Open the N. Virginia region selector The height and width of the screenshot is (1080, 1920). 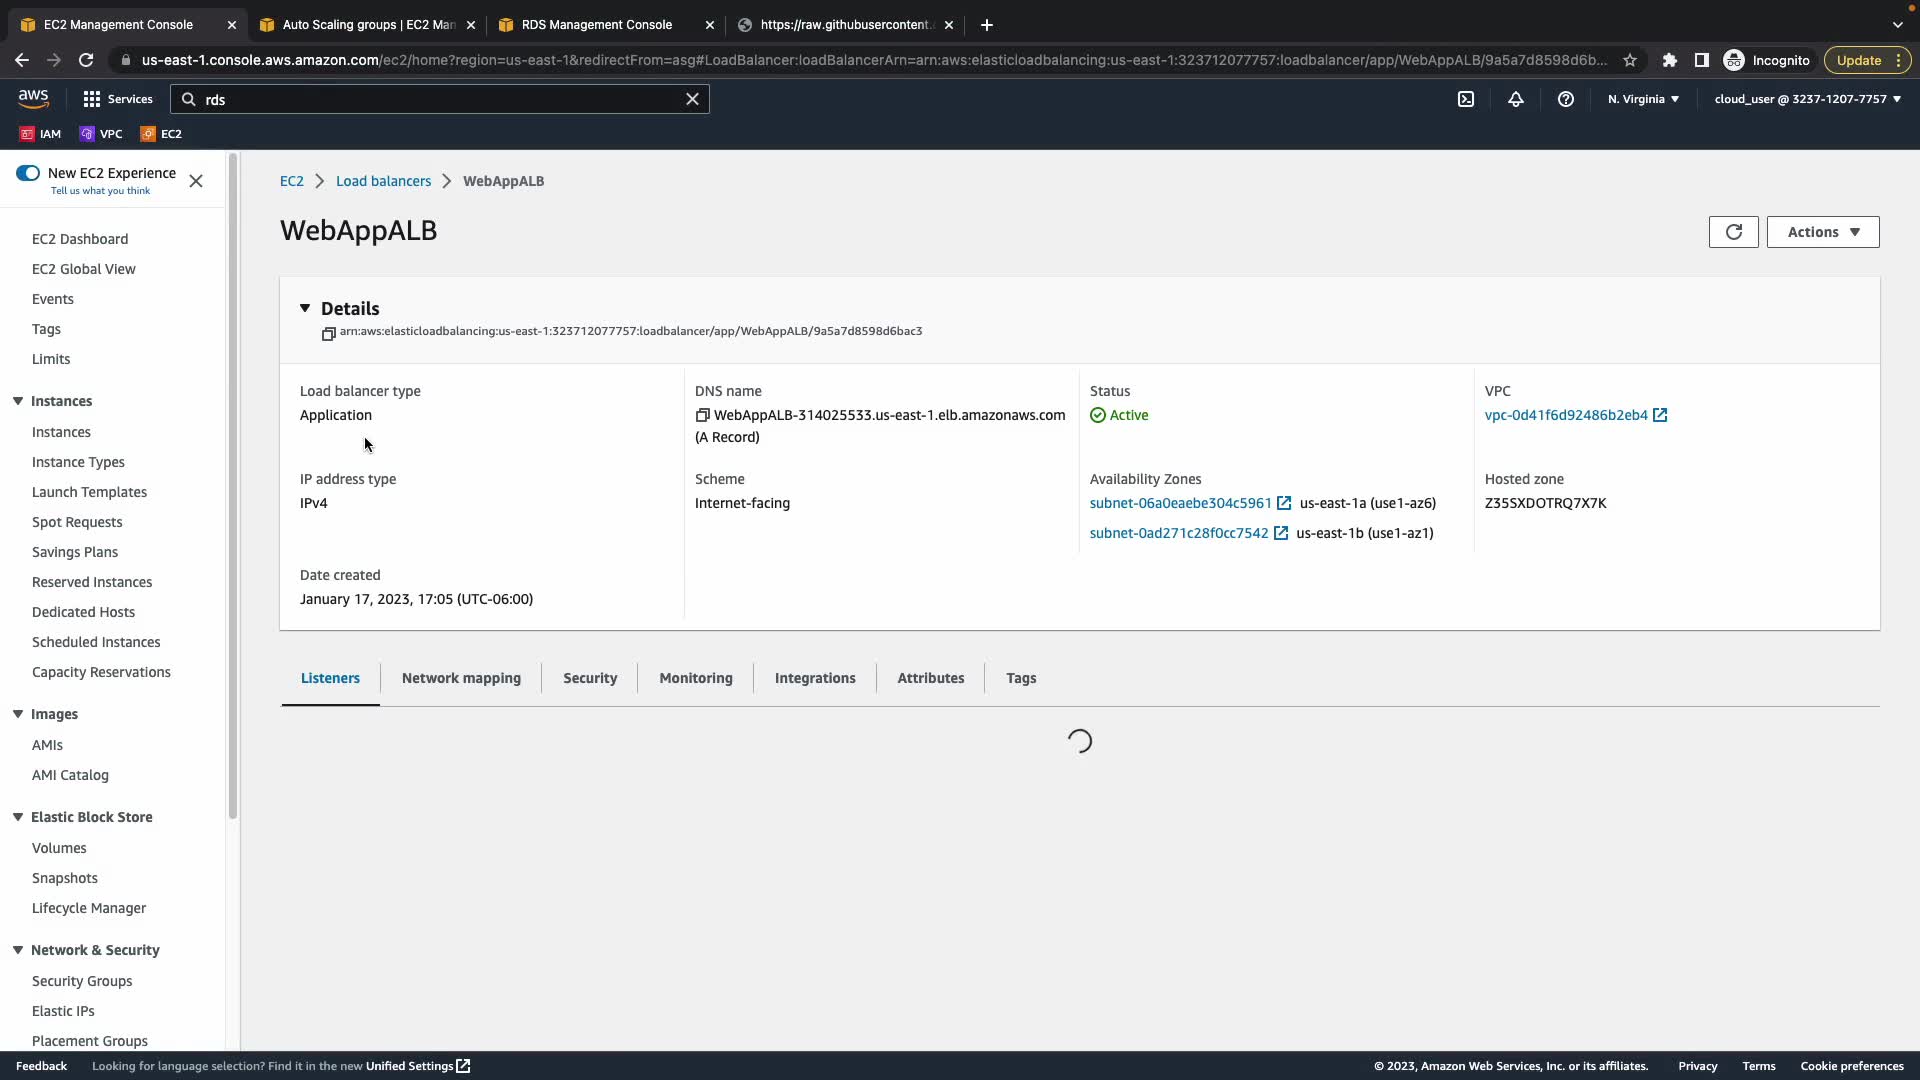coord(1643,99)
